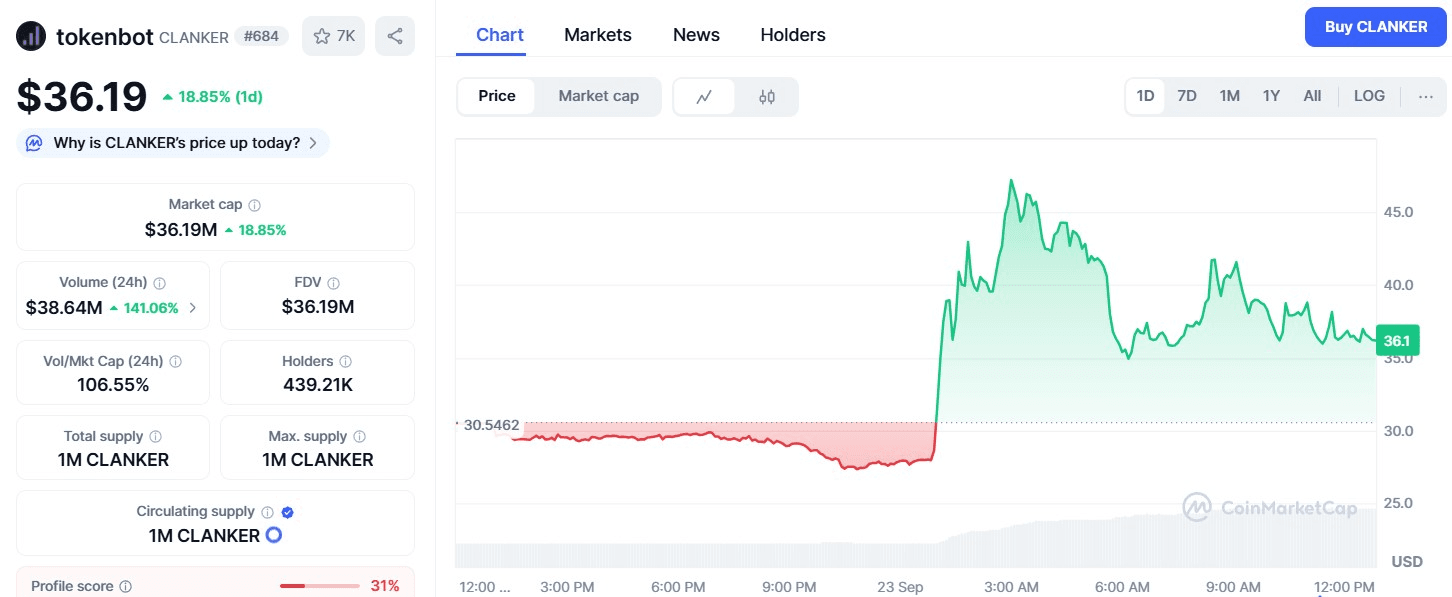Switch chart to Market cap mode
The image size is (1452, 597).
pos(598,97)
